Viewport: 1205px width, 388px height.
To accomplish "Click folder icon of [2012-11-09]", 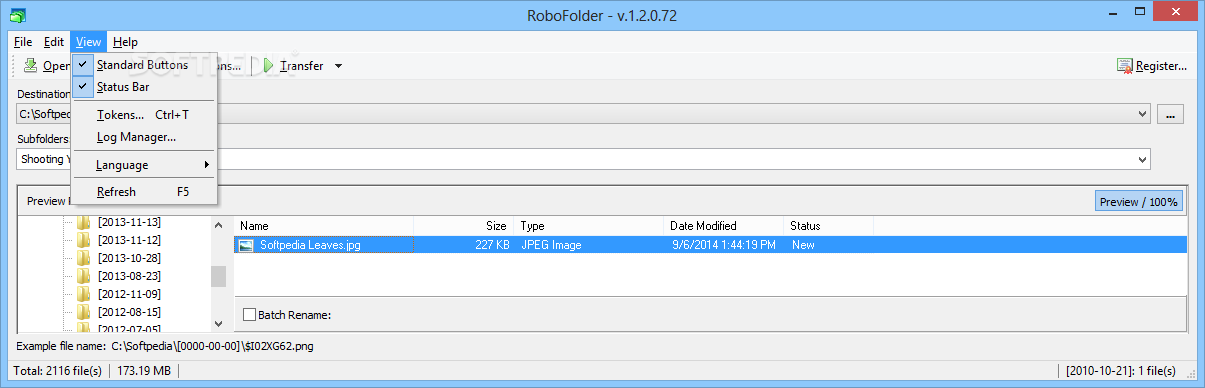I will point(84,294).
